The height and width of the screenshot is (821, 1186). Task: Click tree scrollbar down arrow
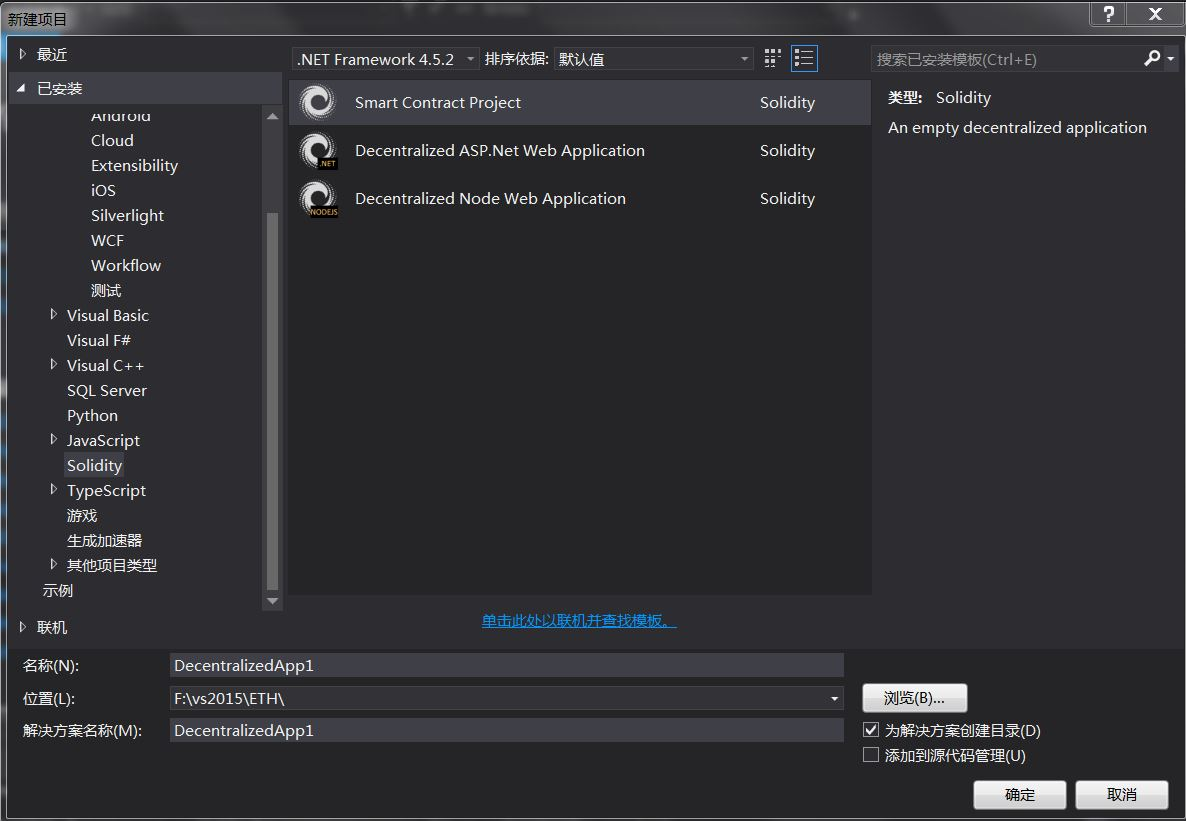272,602
